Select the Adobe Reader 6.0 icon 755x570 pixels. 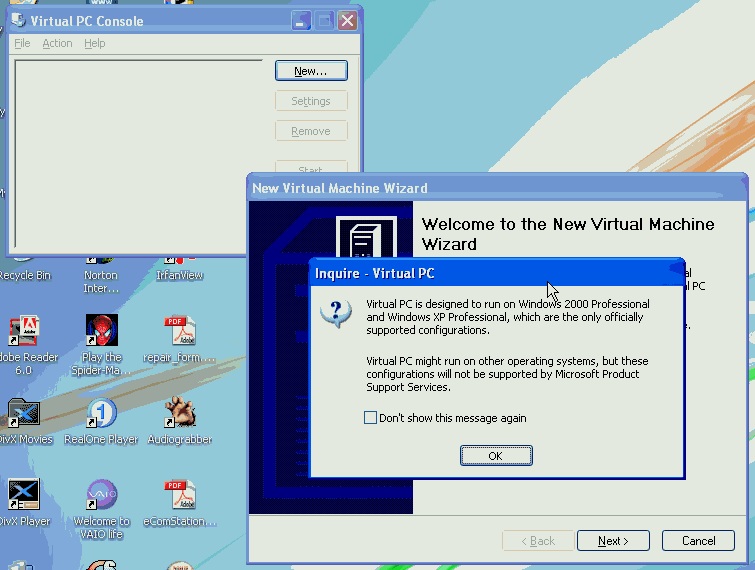(x=24, y=330)
